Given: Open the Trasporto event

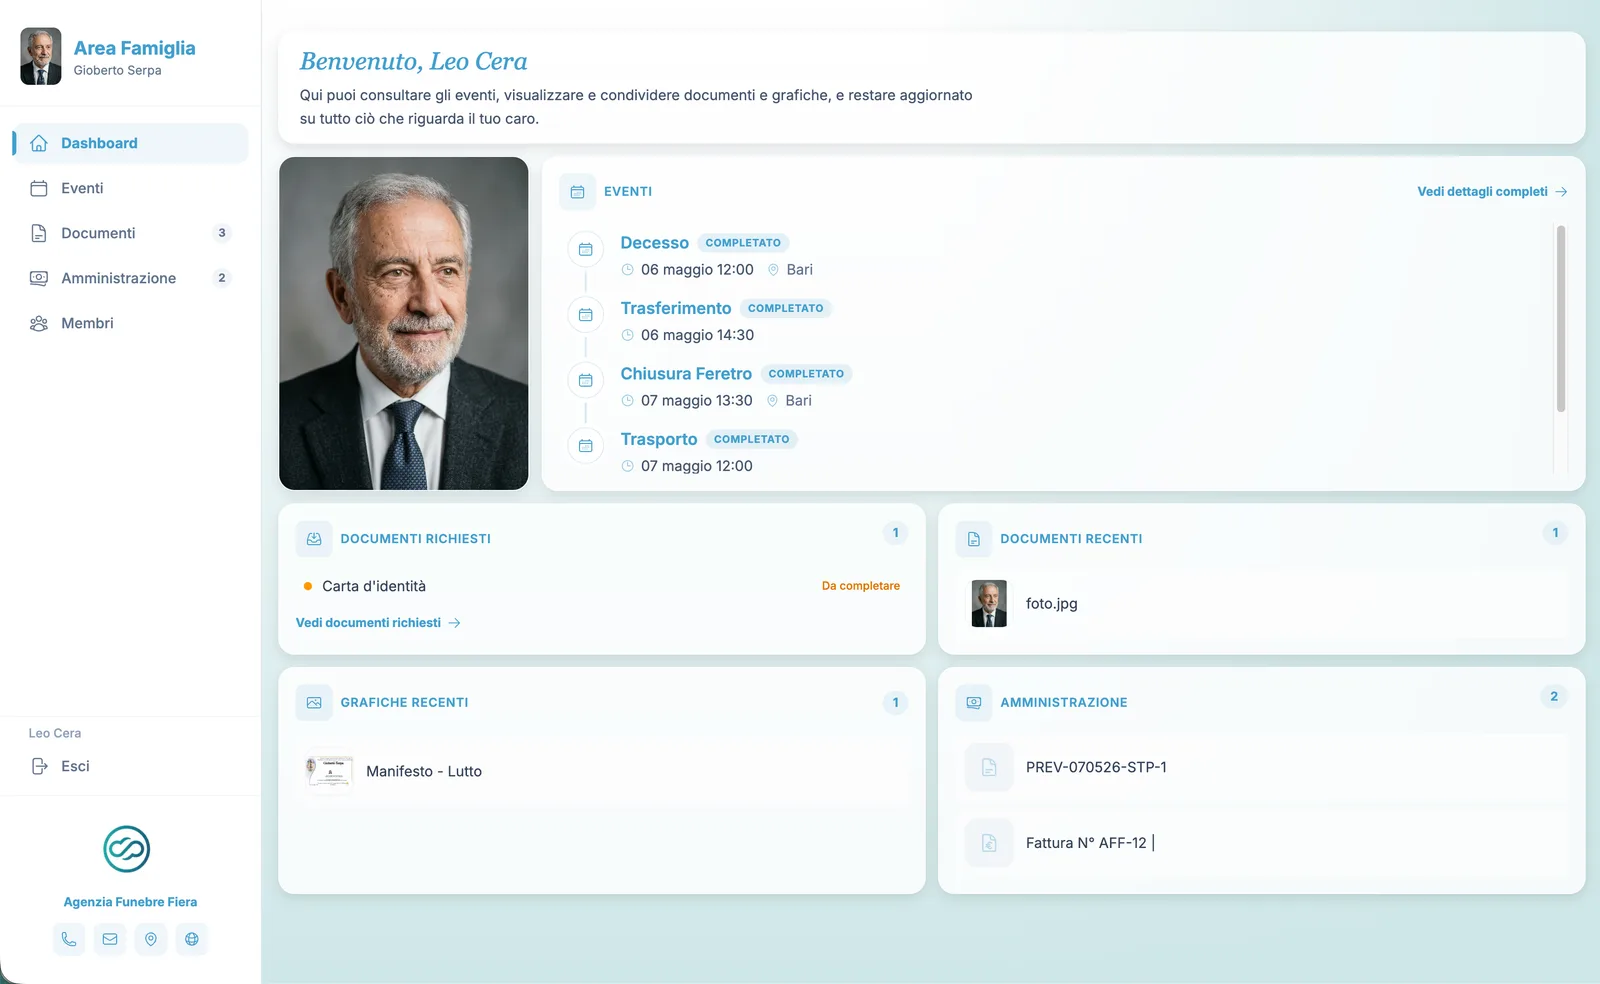Looking at the screenshot, I should pyautogui.click(x=659, y=439).
